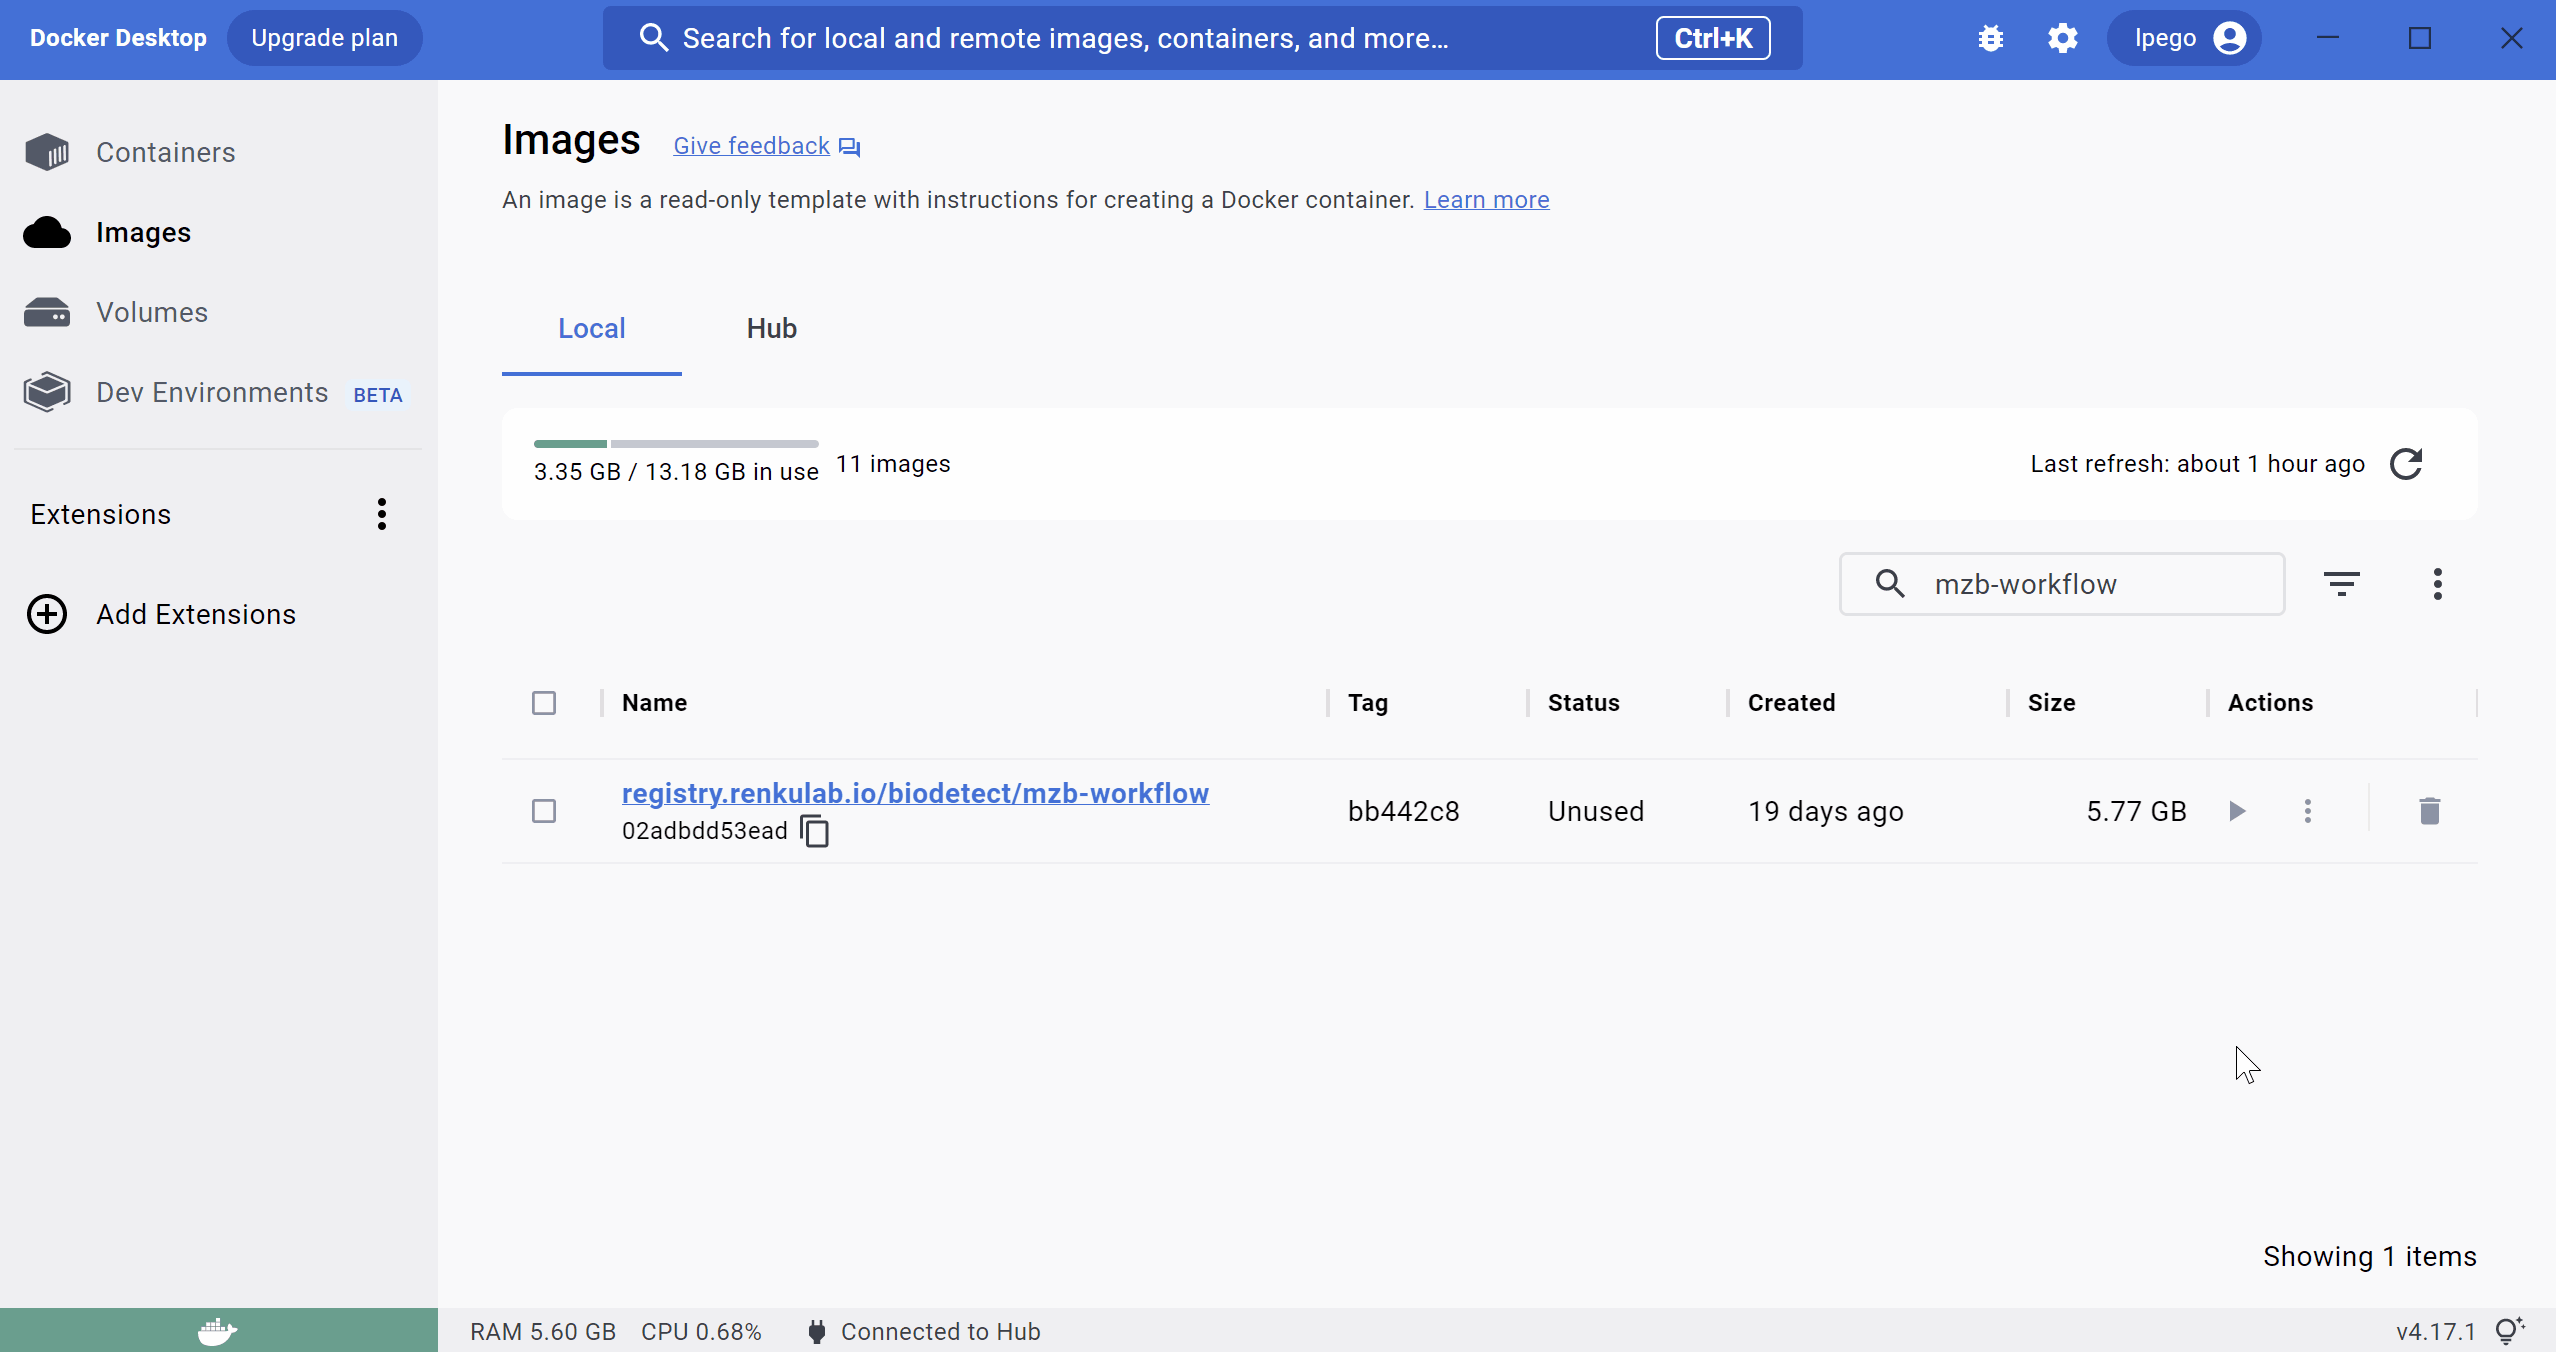
Task: Click the CPU 0.68% status entry
Action: tap(701, 1332)
